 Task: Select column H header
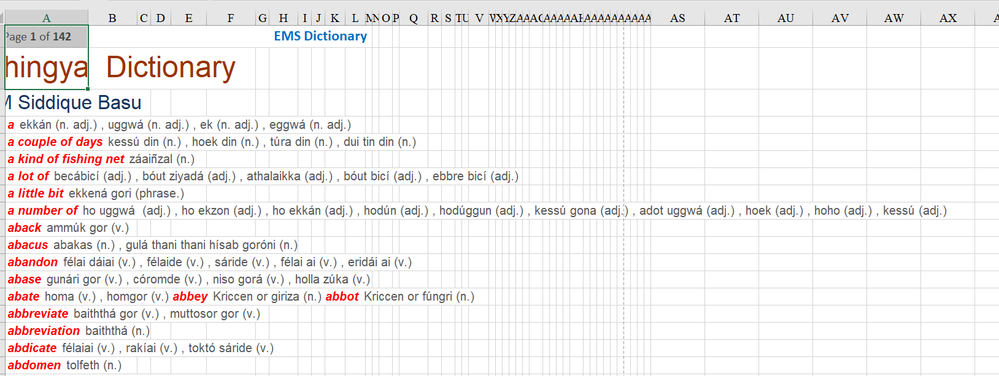(x=284, y=18)
